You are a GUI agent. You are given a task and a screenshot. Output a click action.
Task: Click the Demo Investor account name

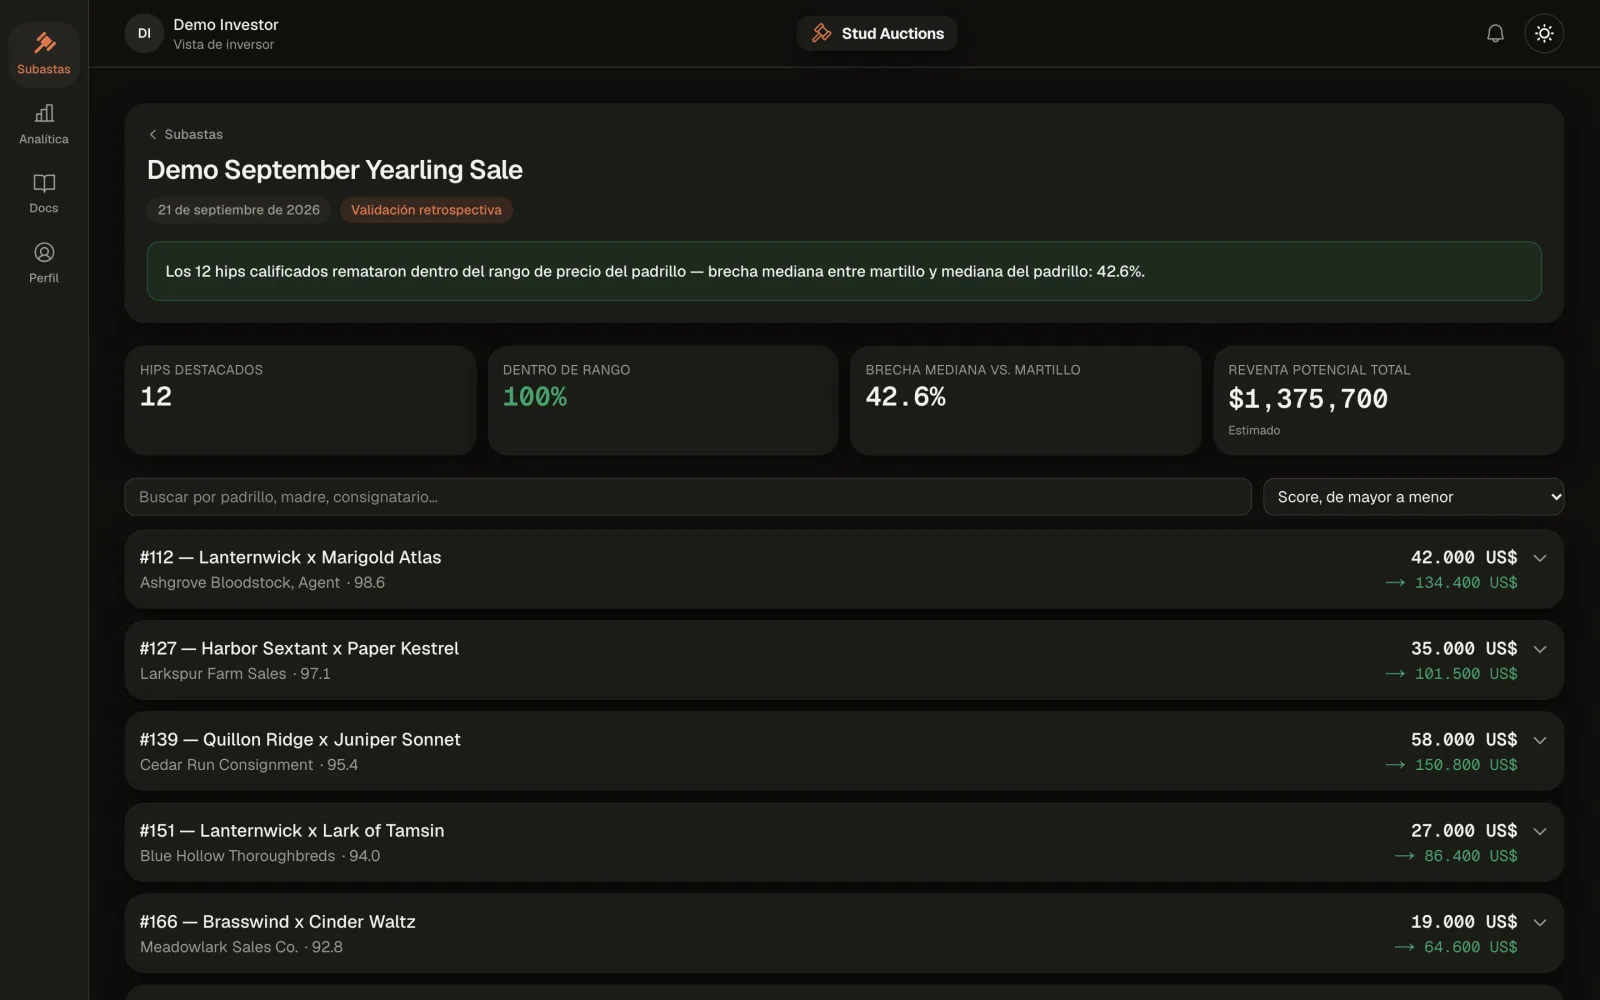point(226,24)
